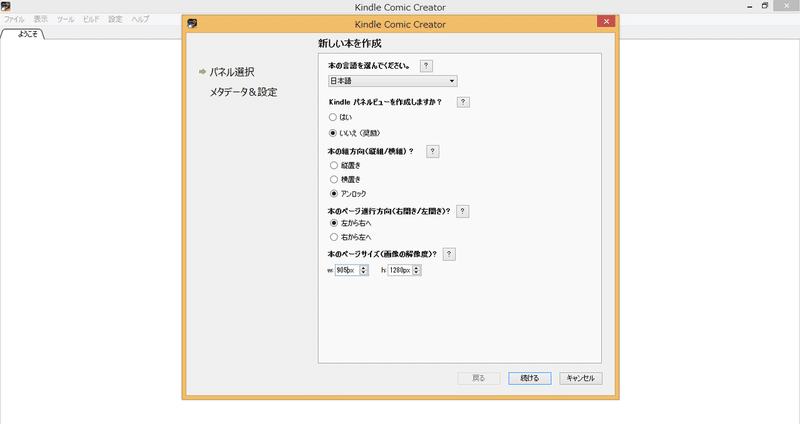Viewport: 800px width, 424px height.
Task: Click the キャンセル button
Action: click(x=581, y=378)
